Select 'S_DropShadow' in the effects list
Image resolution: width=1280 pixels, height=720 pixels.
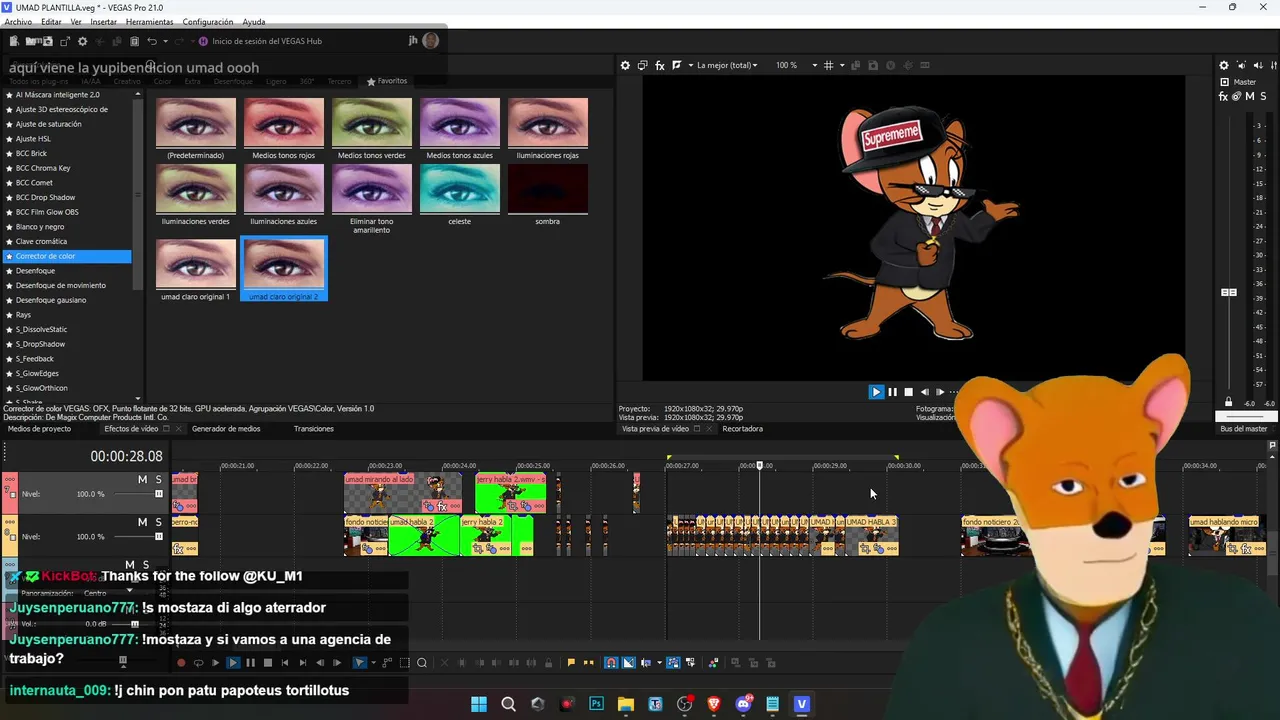pyautogui.click(x=40, y=344)
